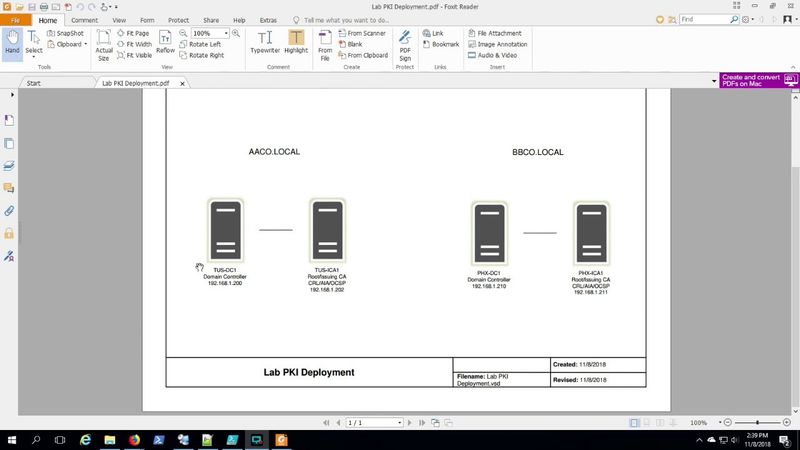Create PDF From File
The image size is (800, 450).
coord(325,45)
